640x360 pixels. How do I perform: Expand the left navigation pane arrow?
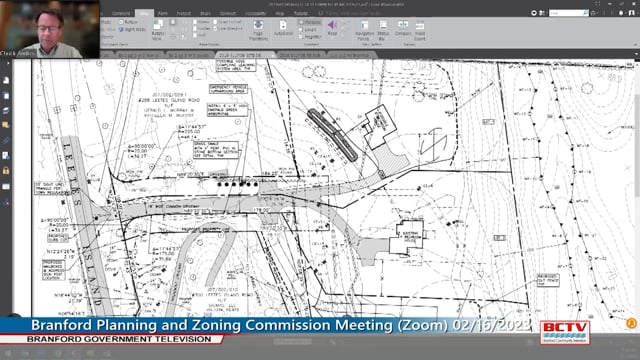point(8,64)
